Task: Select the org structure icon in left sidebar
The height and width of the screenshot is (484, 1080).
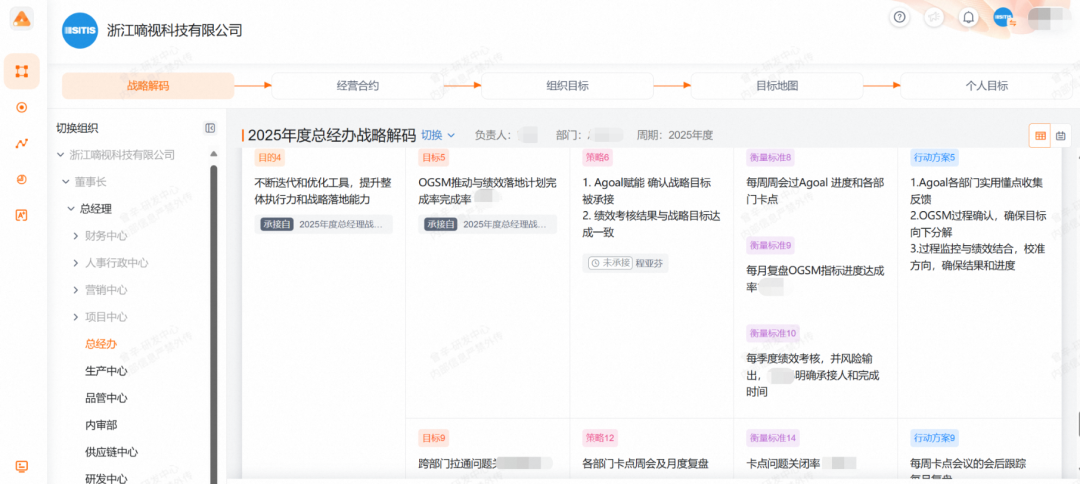Action: point(22,71)
